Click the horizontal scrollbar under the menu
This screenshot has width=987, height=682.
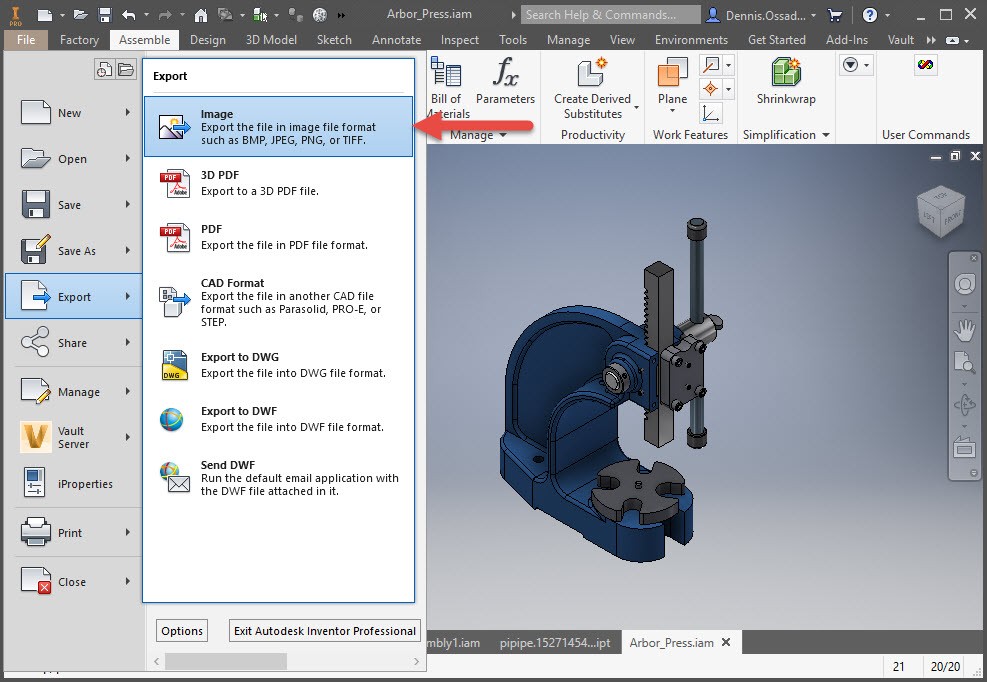pyautogui.click(x=226, y=661)
